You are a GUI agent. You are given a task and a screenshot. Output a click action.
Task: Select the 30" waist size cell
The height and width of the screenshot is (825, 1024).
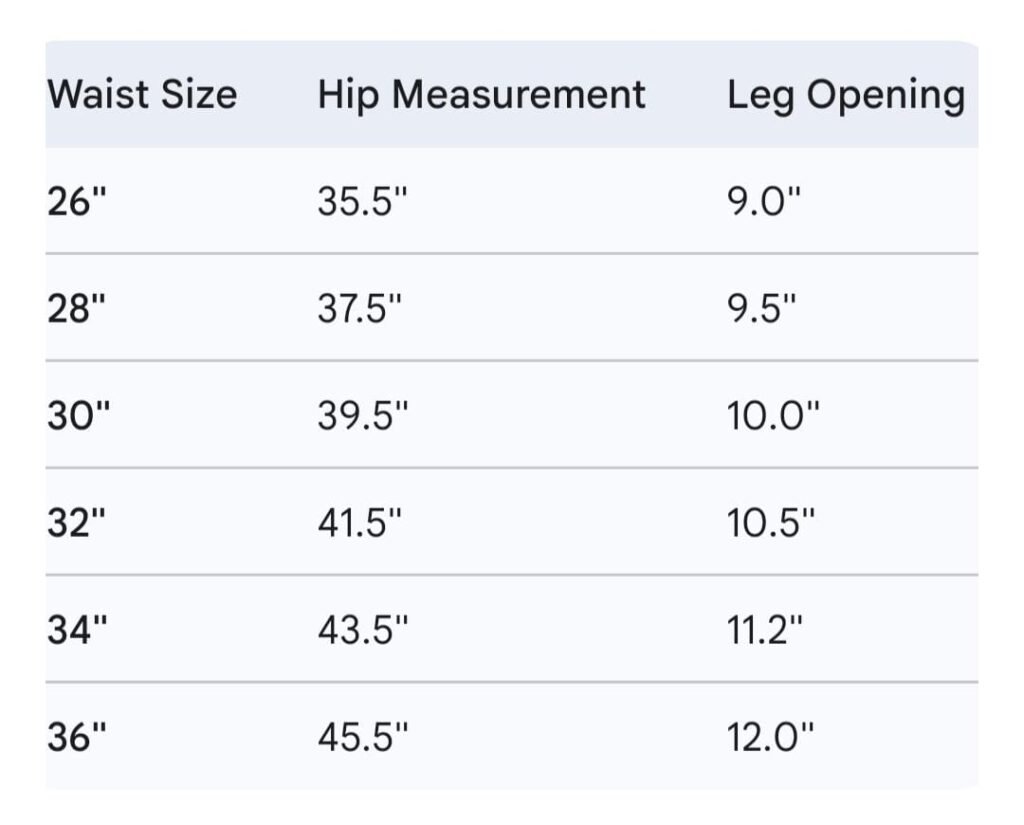click(x=77, y=416)
